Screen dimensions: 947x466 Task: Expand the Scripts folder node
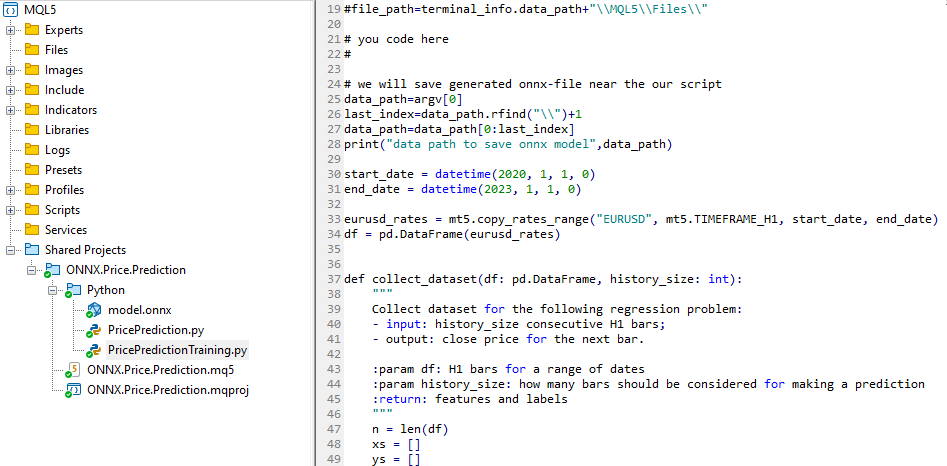click(11, 210)
